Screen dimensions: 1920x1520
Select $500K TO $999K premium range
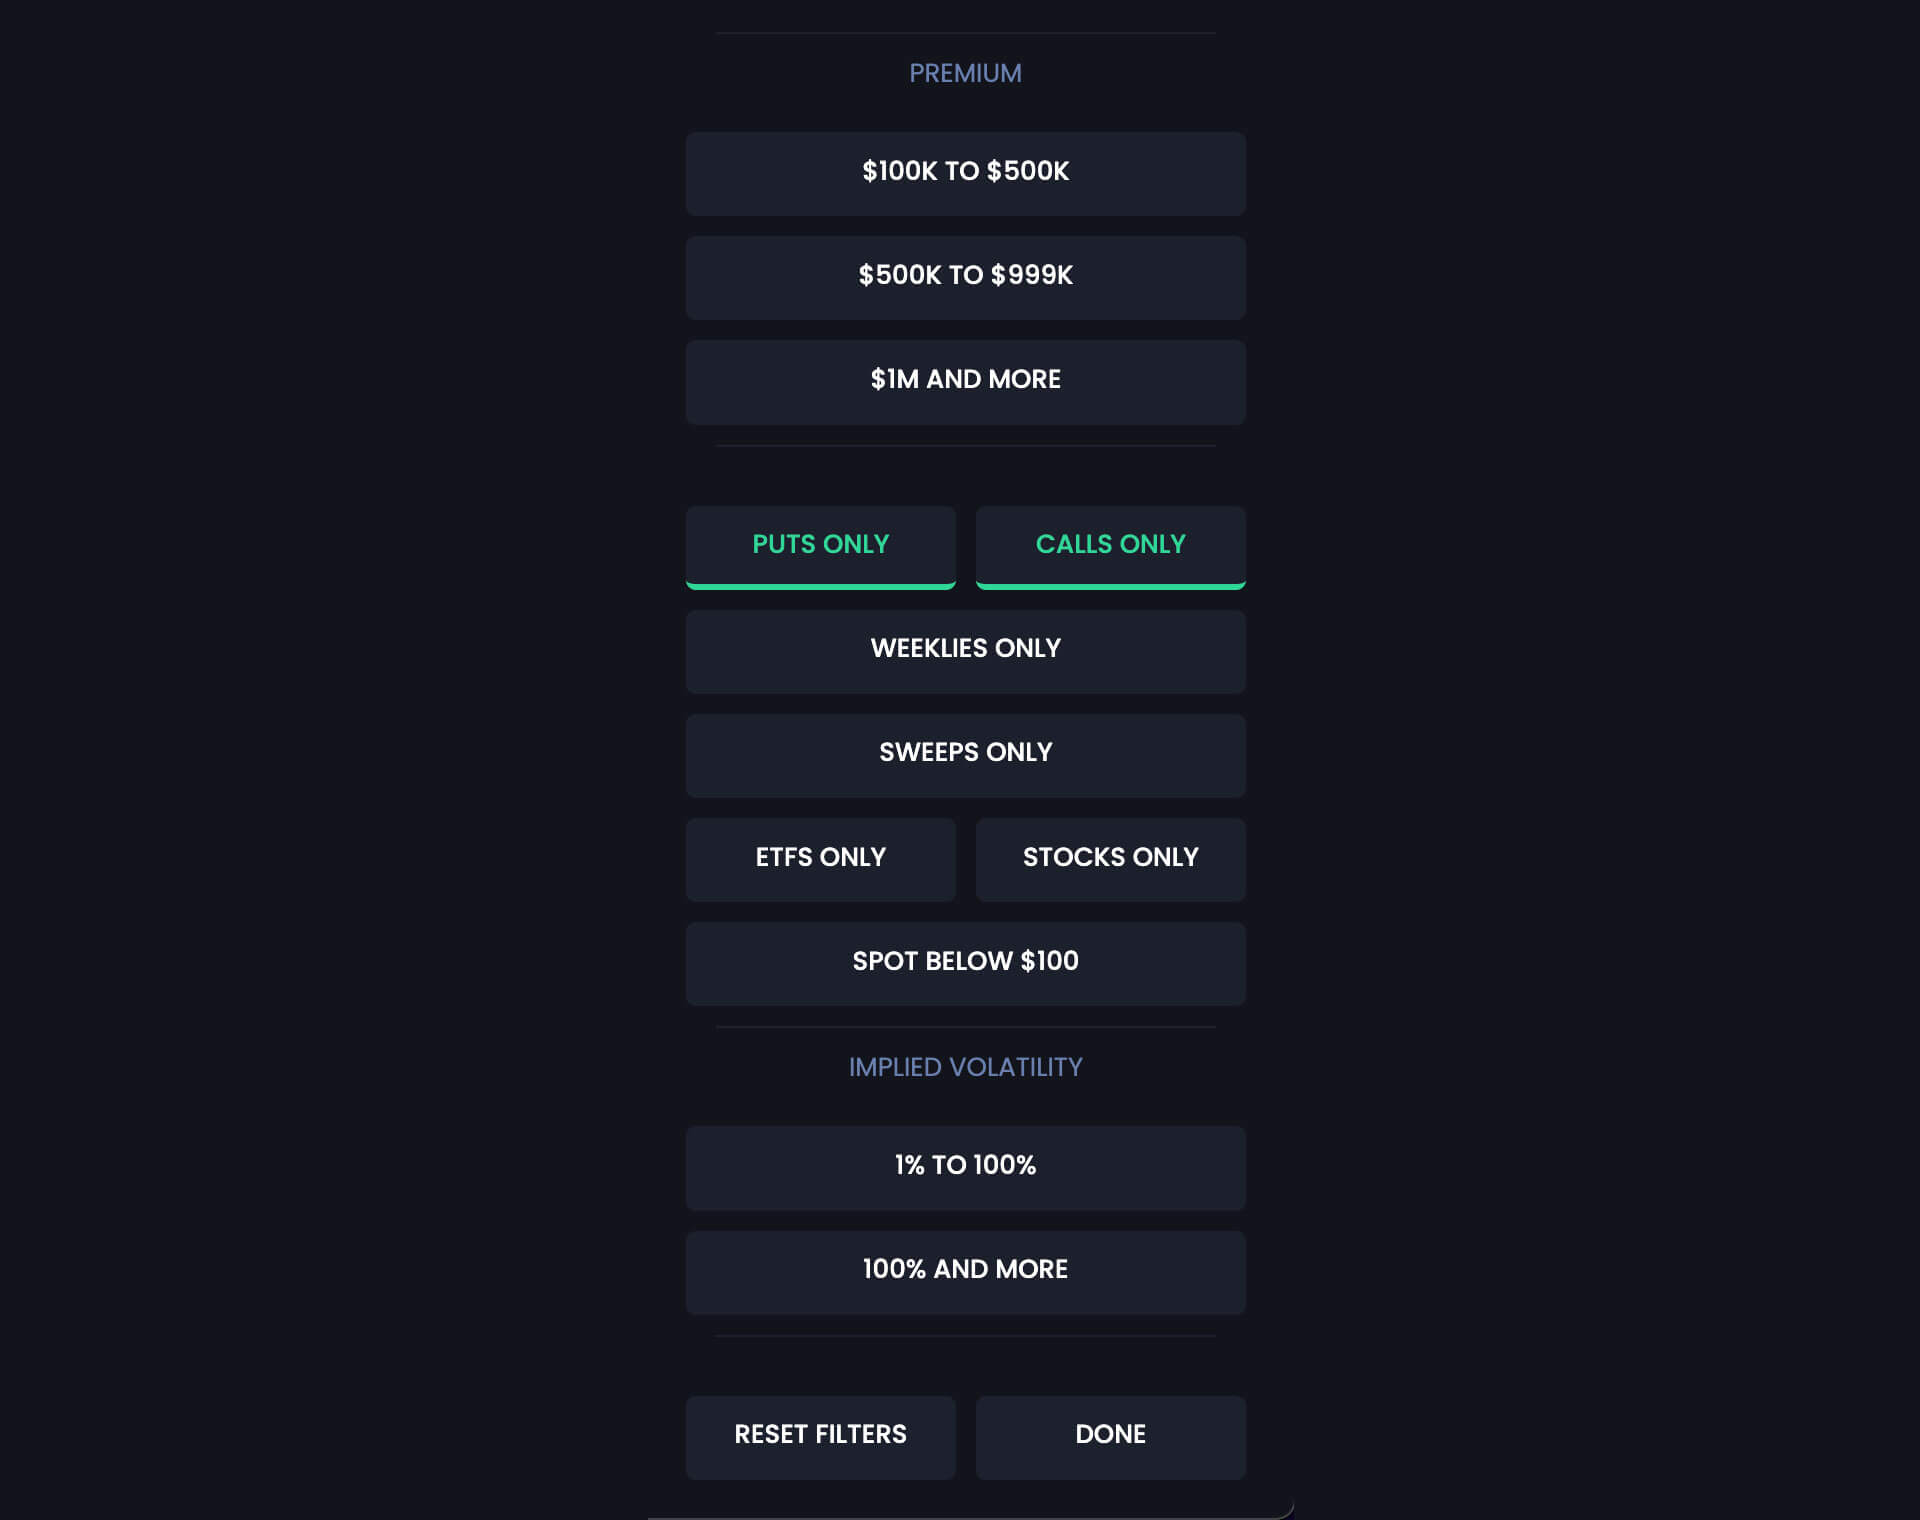click(x=965, y=277)
